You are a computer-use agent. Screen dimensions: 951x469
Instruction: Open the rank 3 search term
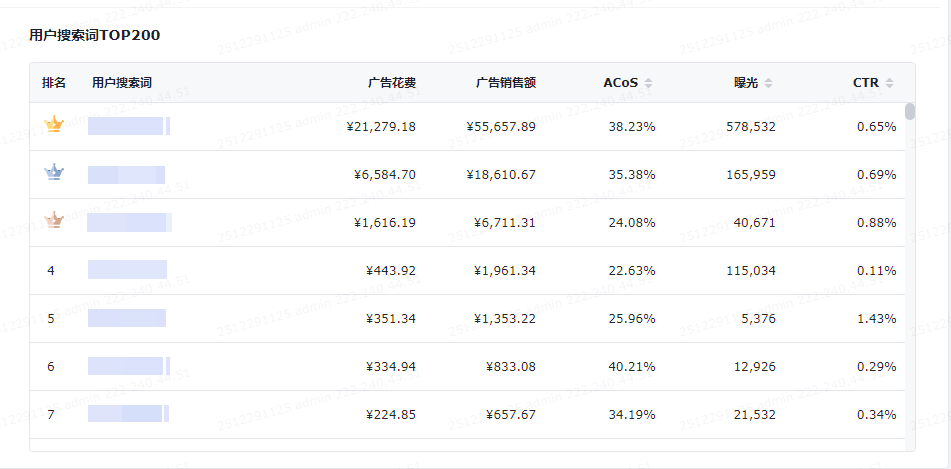[128, 222]
